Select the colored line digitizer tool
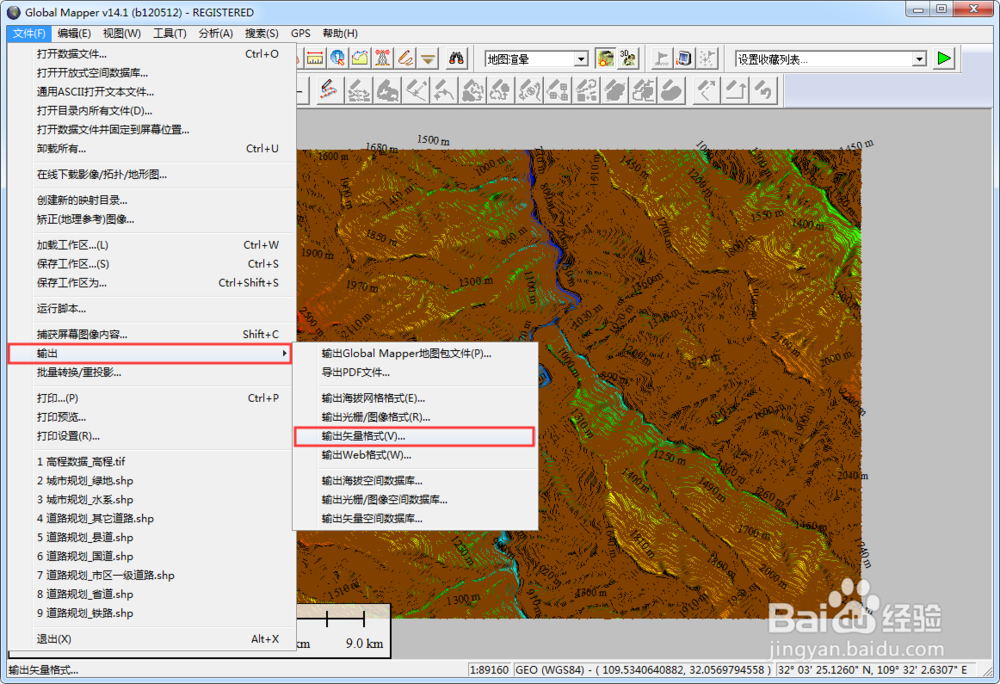 (x=328, y=90)
